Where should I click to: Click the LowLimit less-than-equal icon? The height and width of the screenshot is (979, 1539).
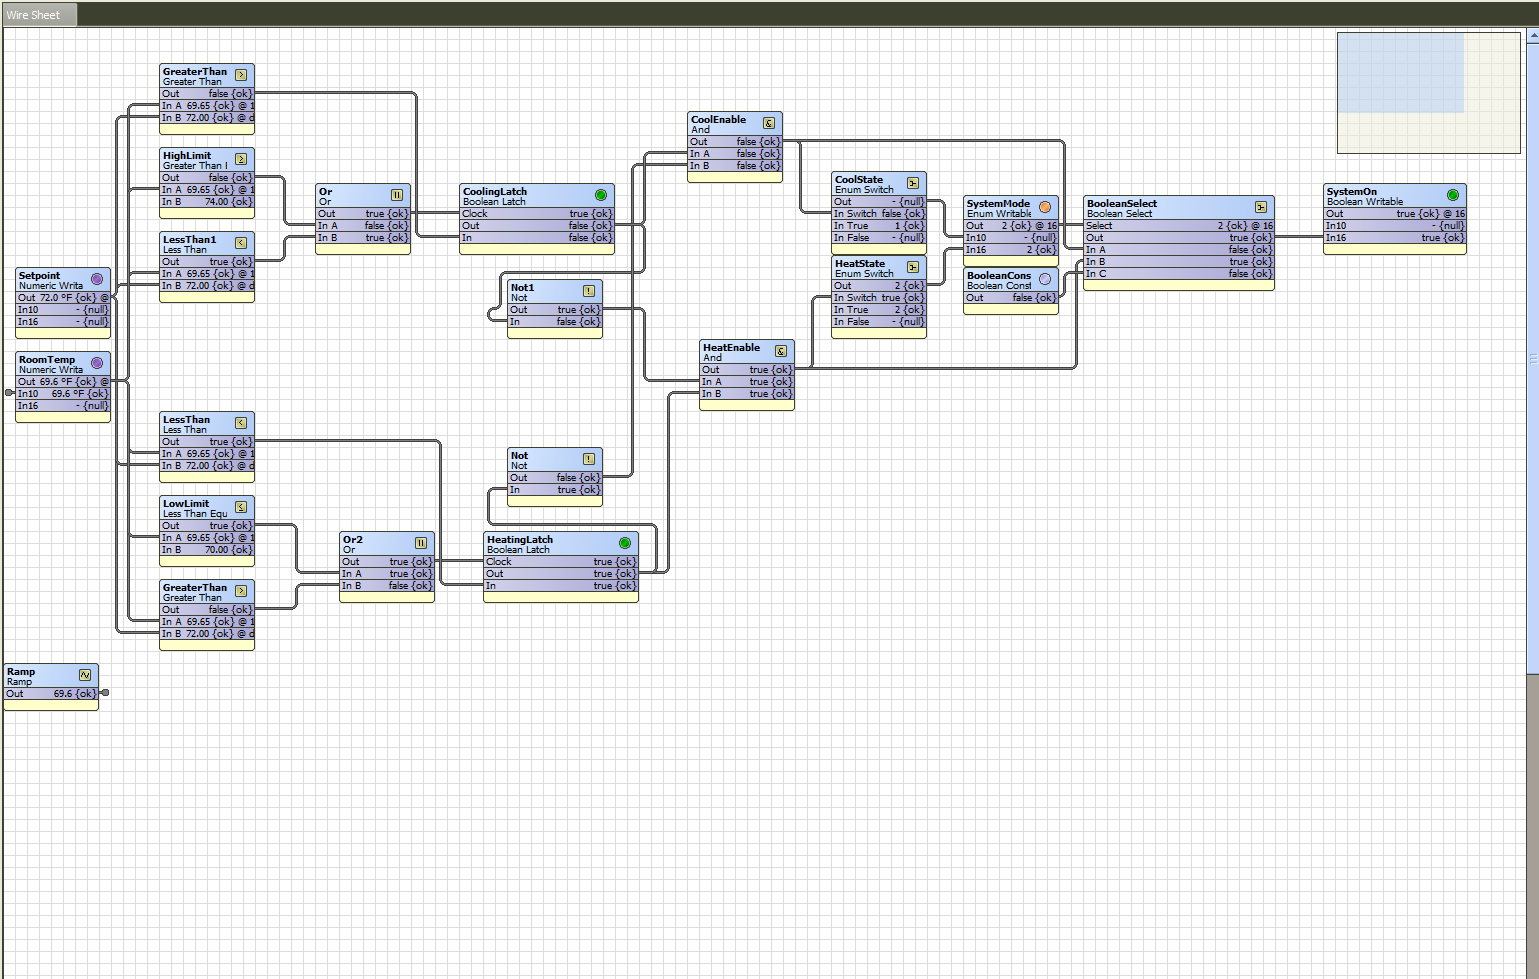point(241,507)
